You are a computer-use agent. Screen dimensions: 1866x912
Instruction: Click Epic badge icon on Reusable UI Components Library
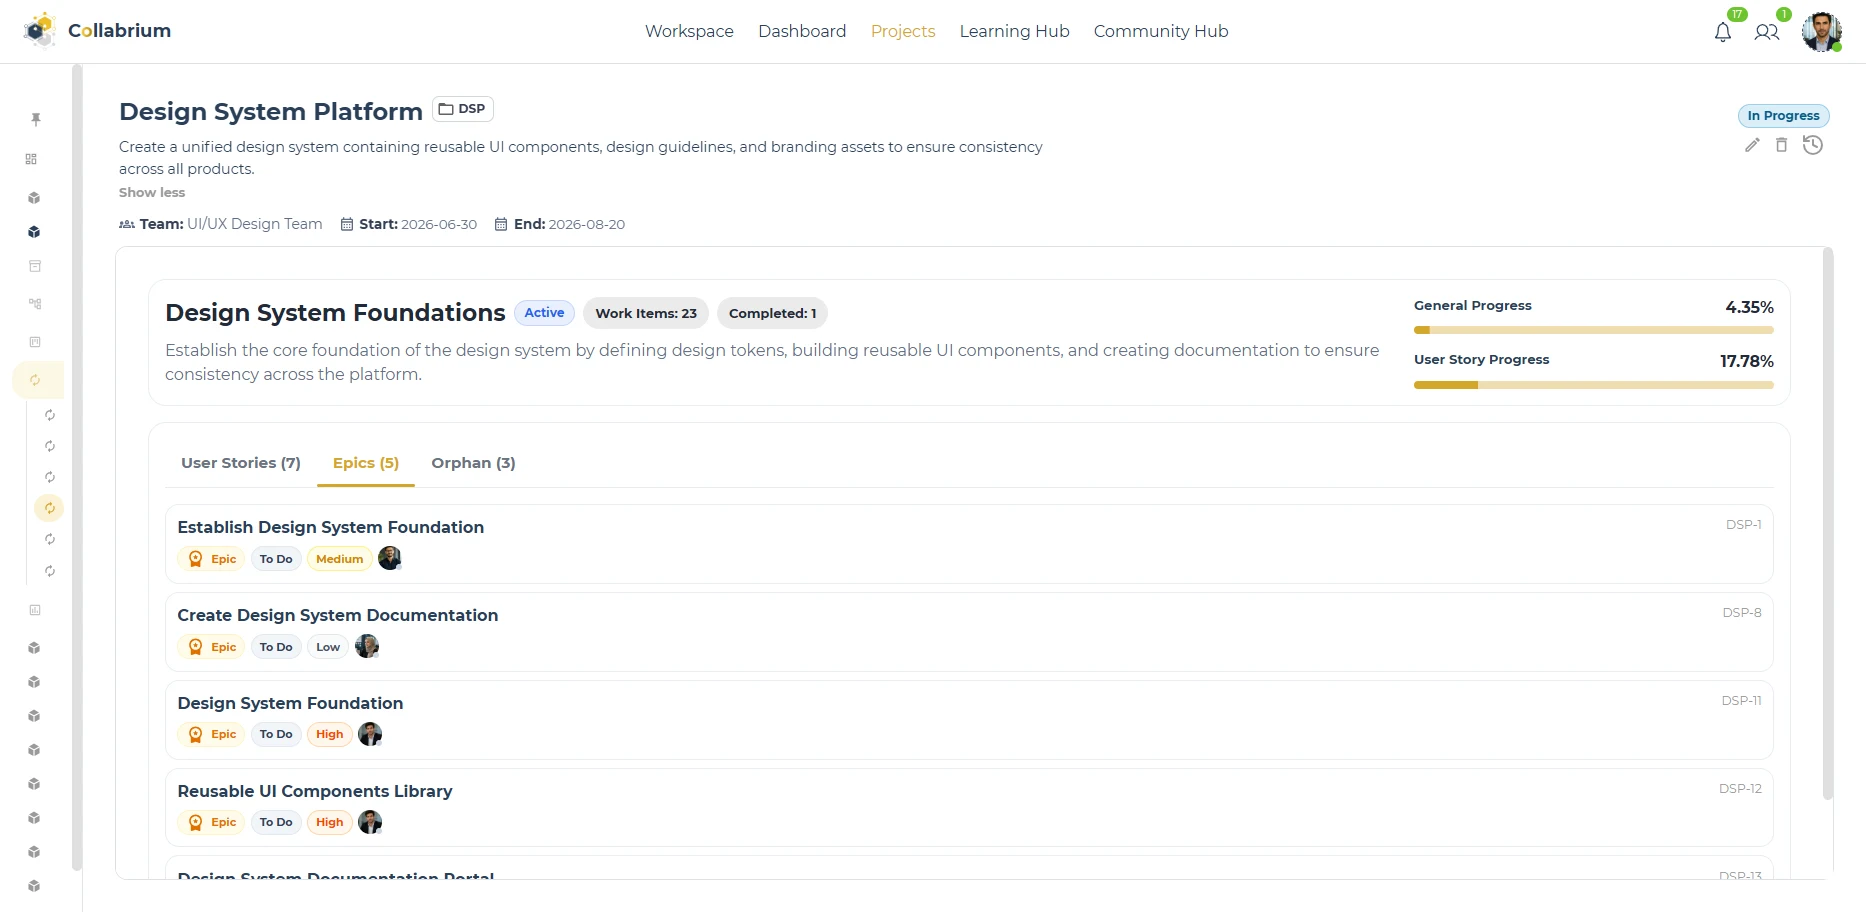tap(196, 822)
